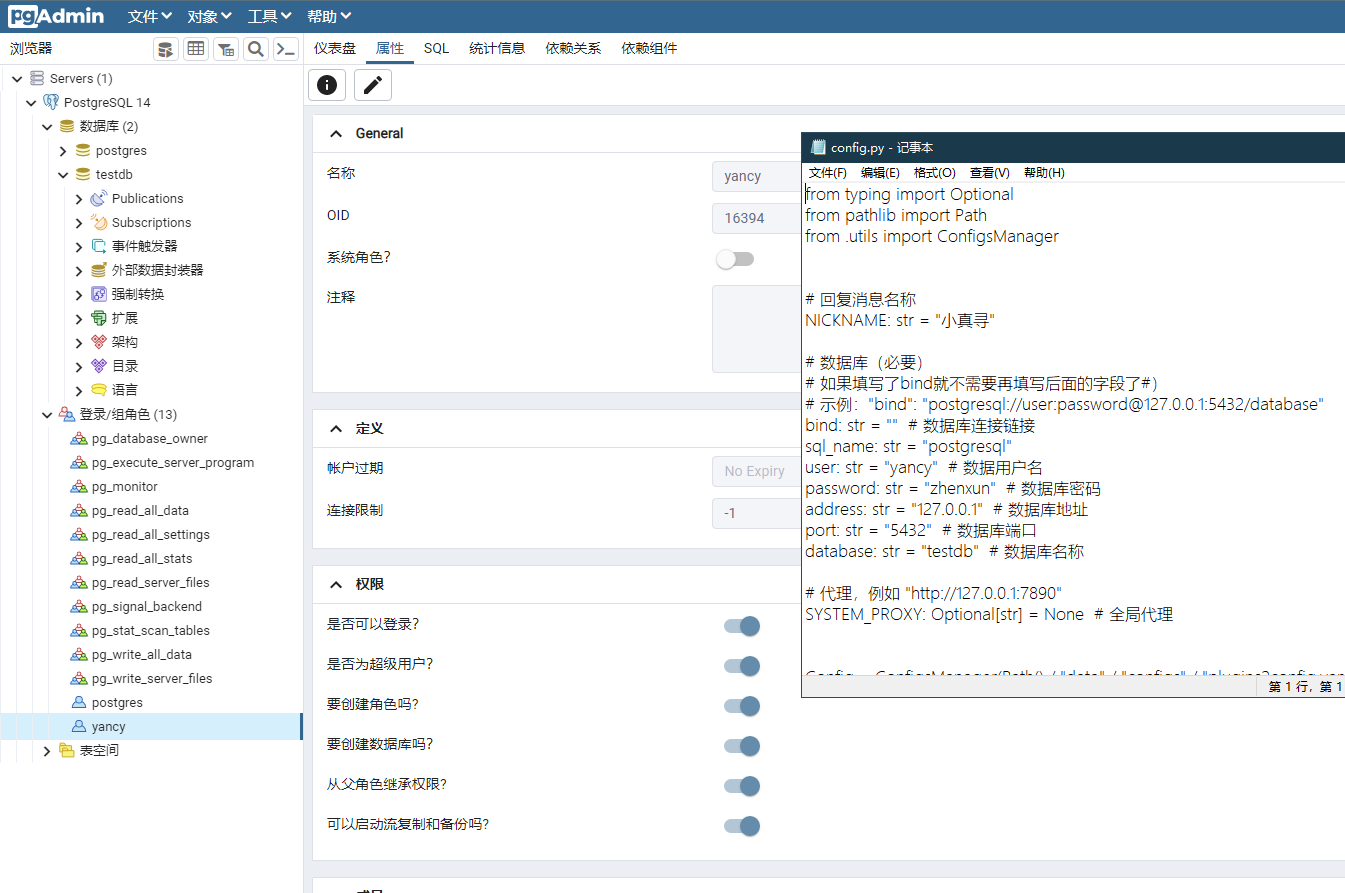Collapse the General section header
Image resolution: width=1345 pixels, height=893 pixels.
(336, 133)
